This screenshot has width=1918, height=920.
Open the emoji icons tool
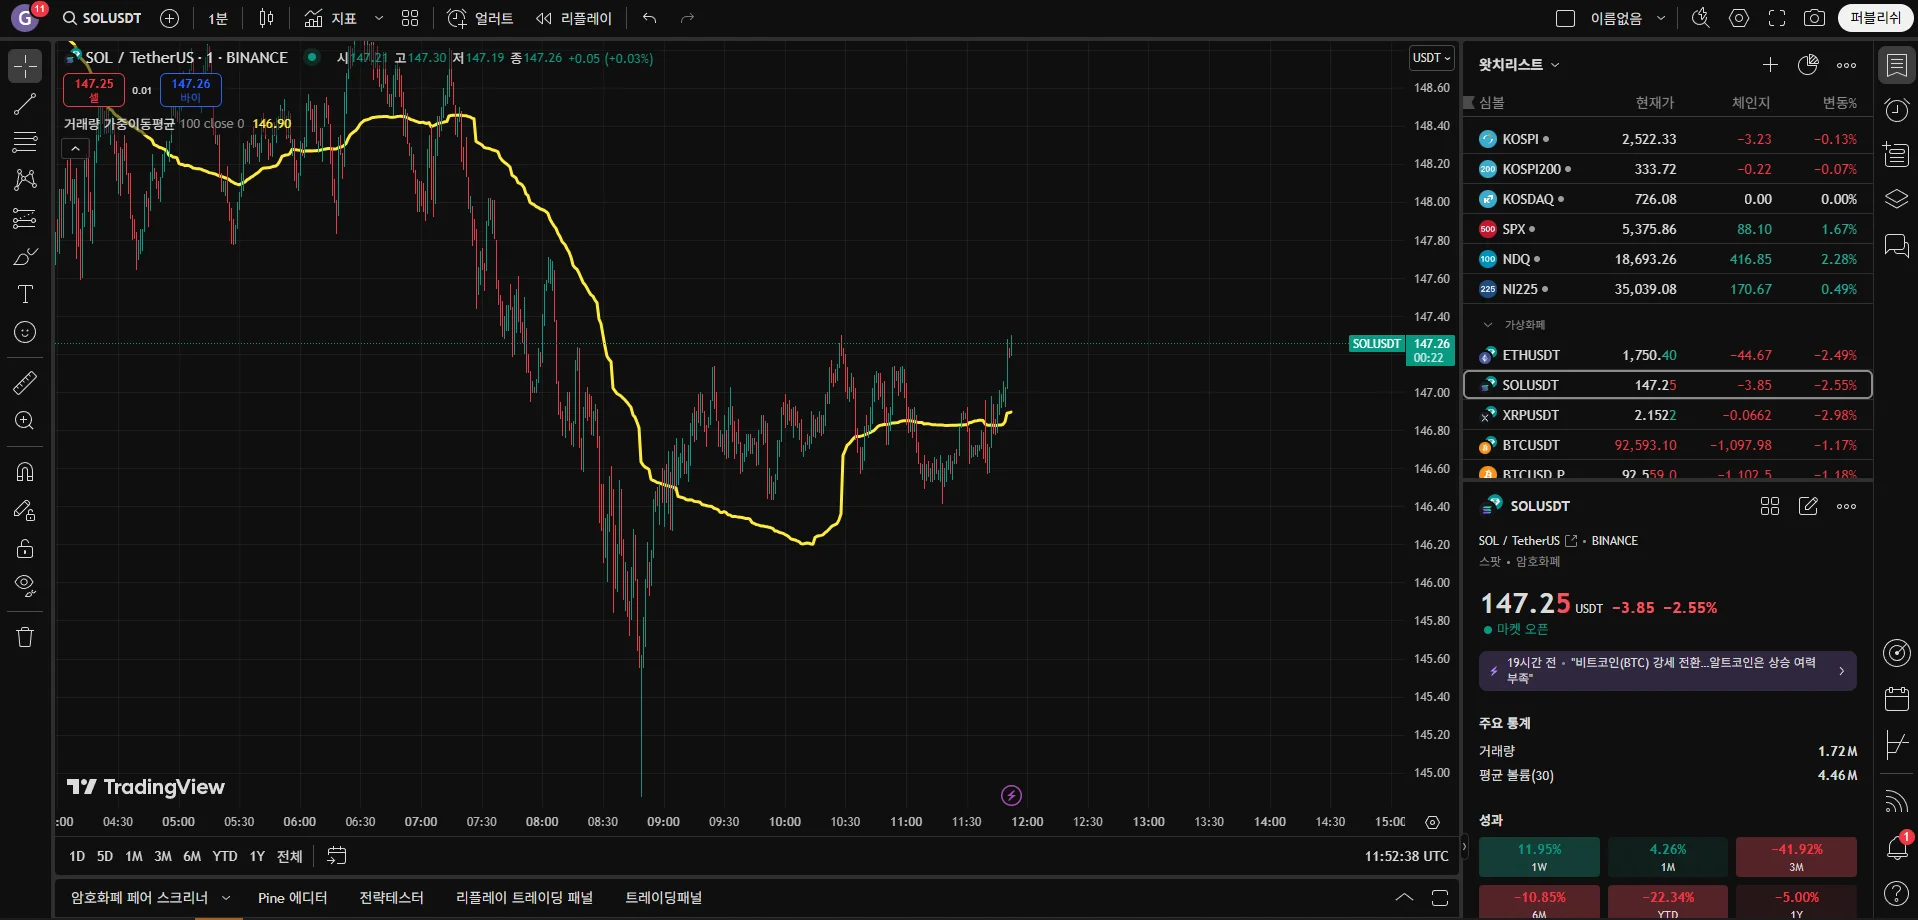25,332
